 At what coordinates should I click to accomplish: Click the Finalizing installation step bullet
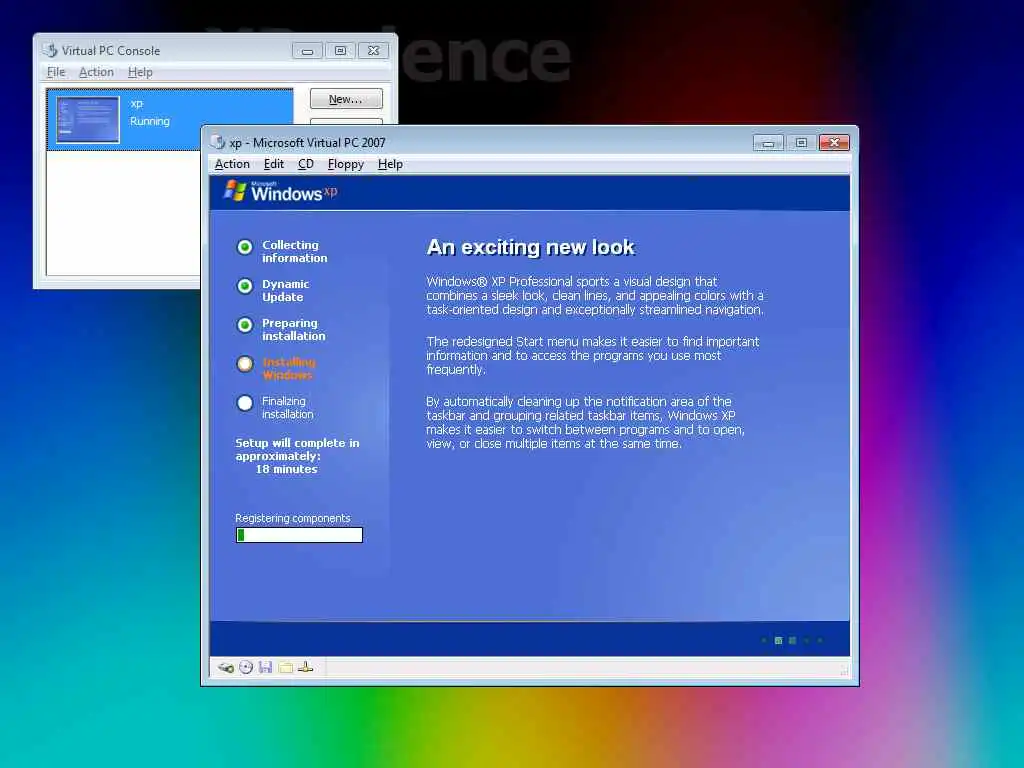pyautogui.click(x=245, y=403)
